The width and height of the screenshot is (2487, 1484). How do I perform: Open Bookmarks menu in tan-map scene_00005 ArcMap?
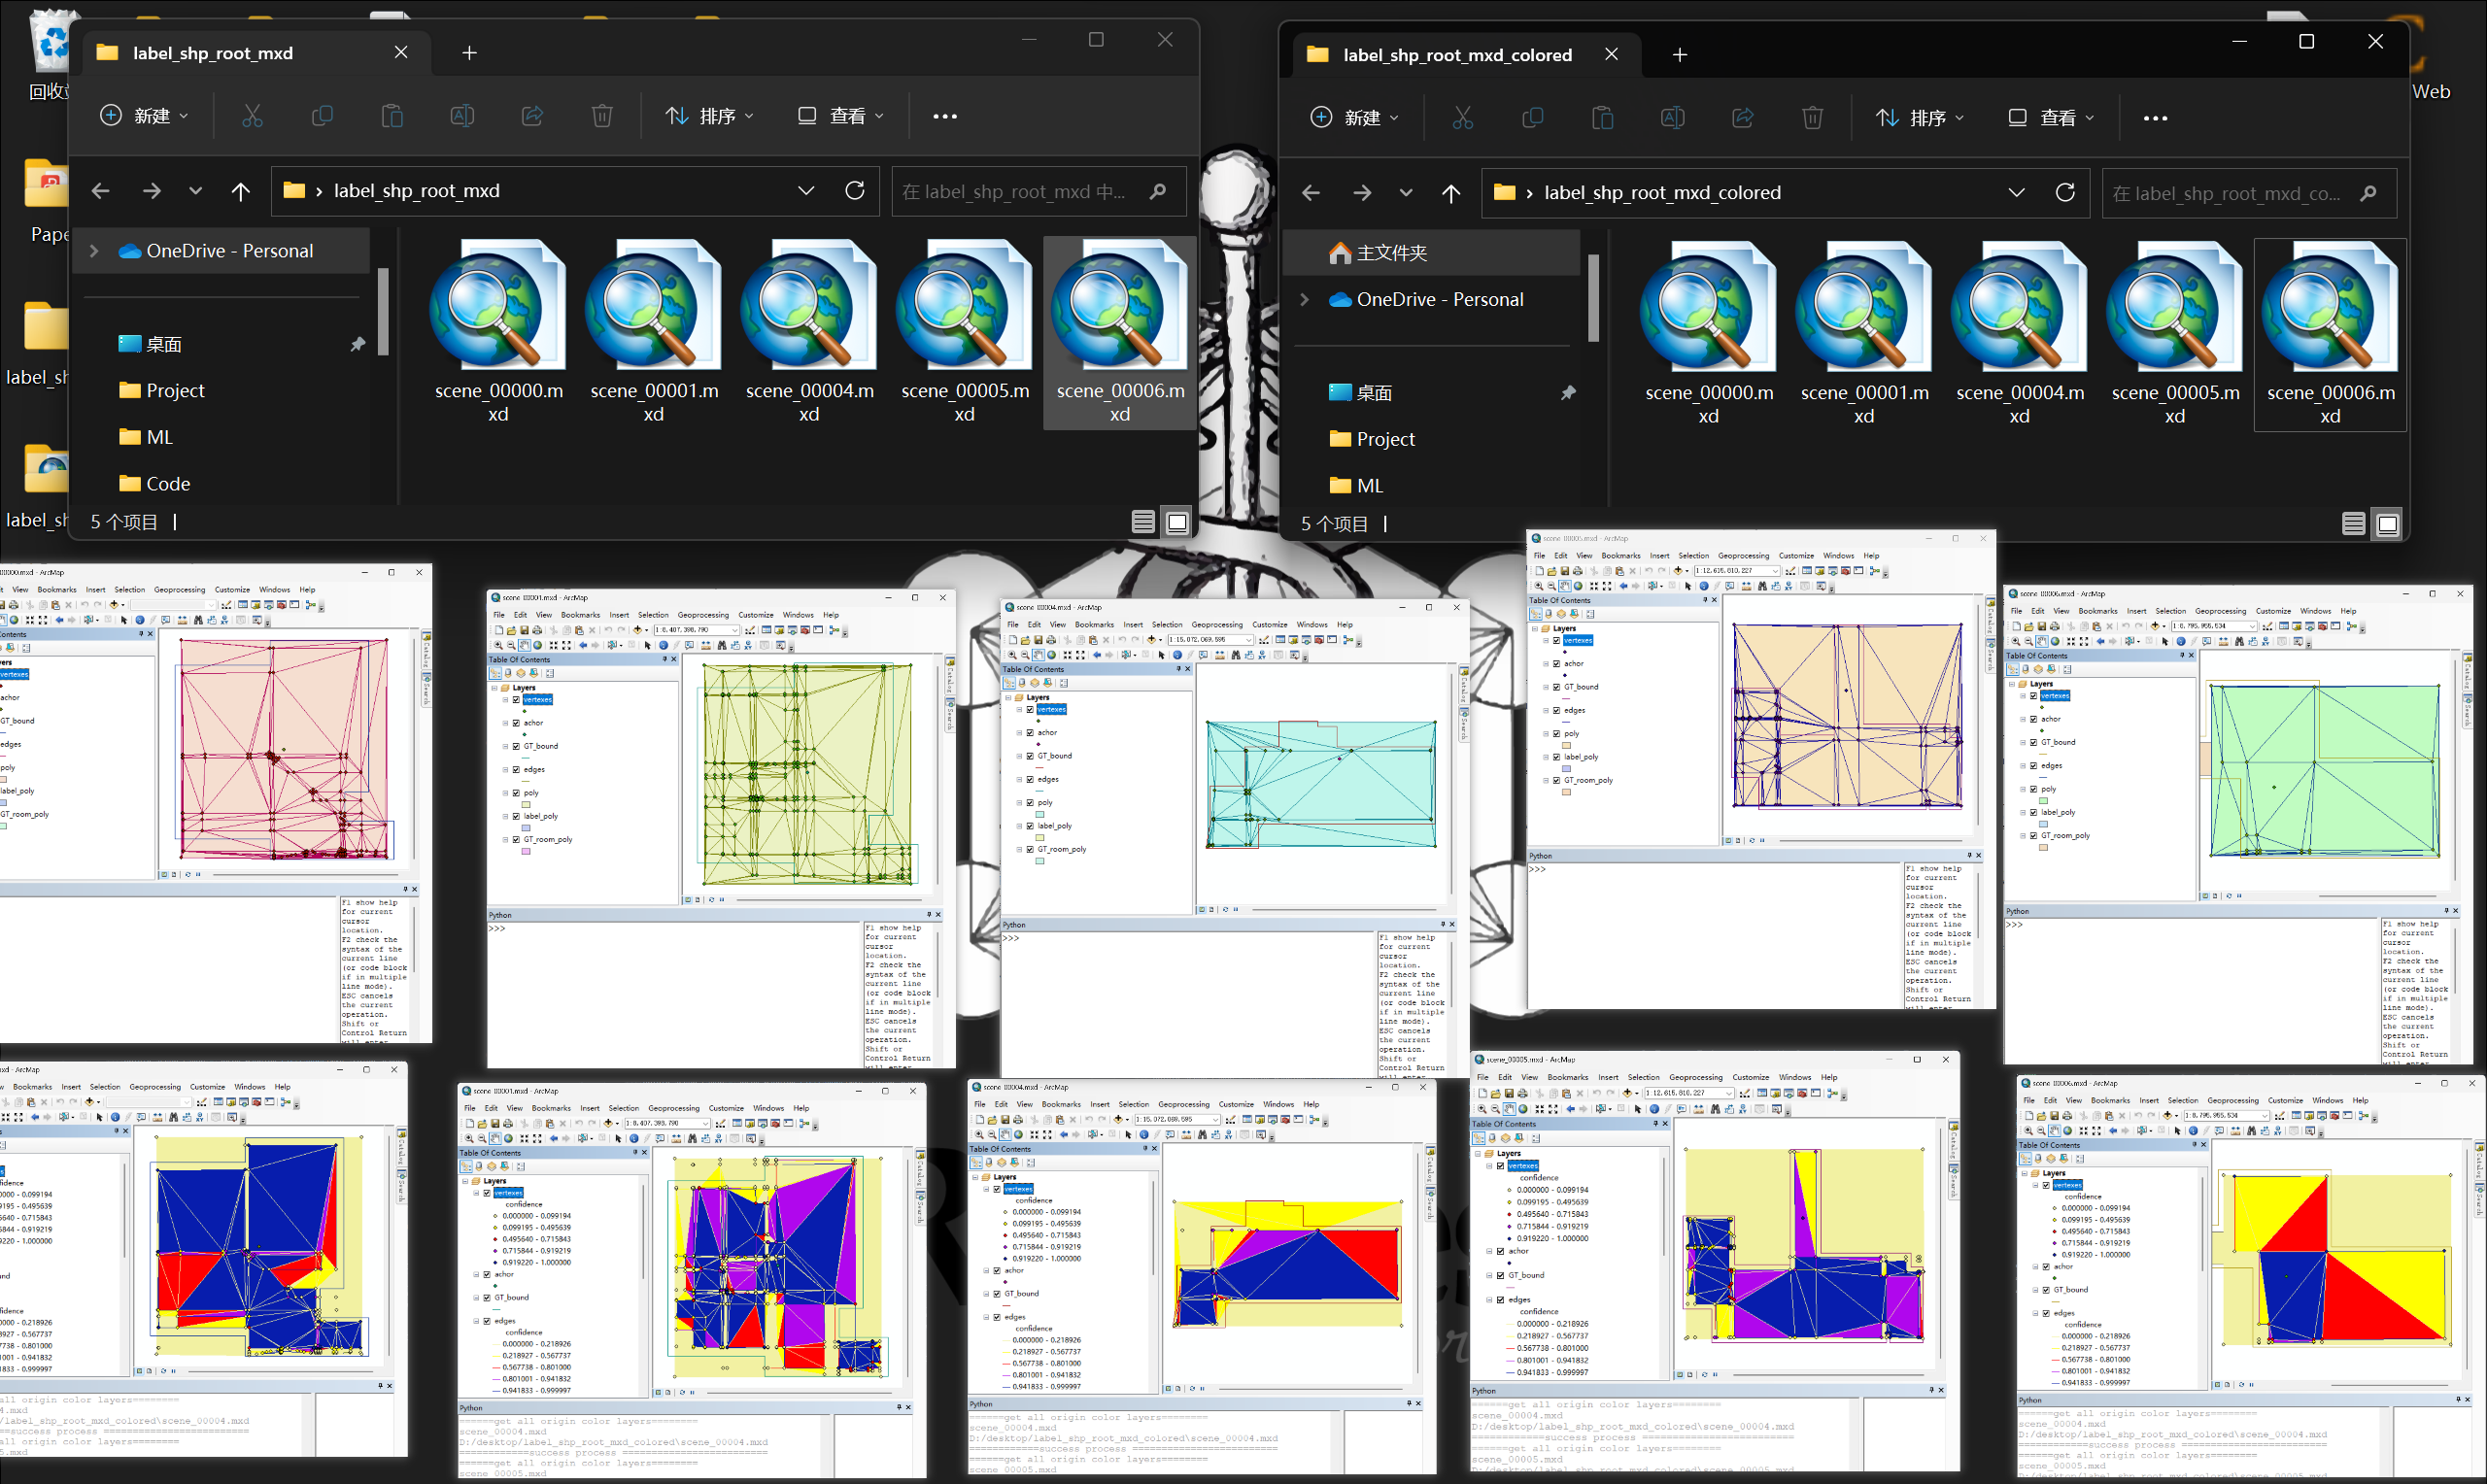coord(1622,556)
